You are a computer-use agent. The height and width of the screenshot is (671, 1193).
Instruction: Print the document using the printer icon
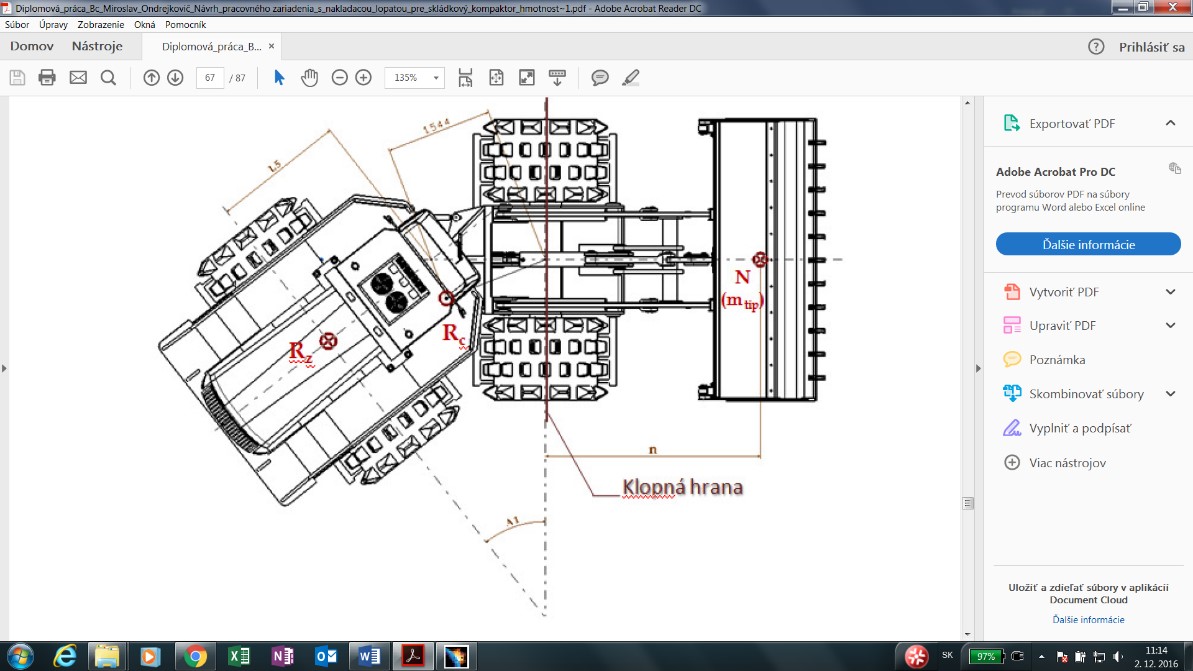point(47,78)
